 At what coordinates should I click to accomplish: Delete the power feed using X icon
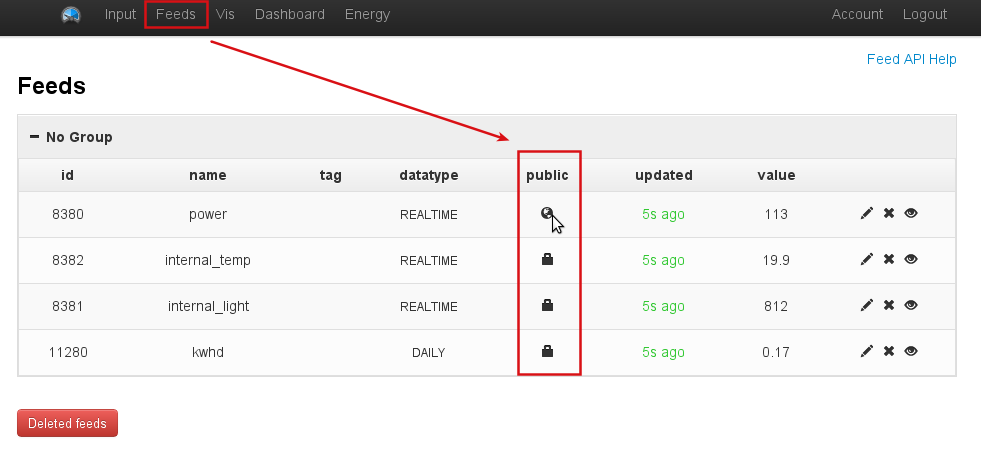[888, 214]
